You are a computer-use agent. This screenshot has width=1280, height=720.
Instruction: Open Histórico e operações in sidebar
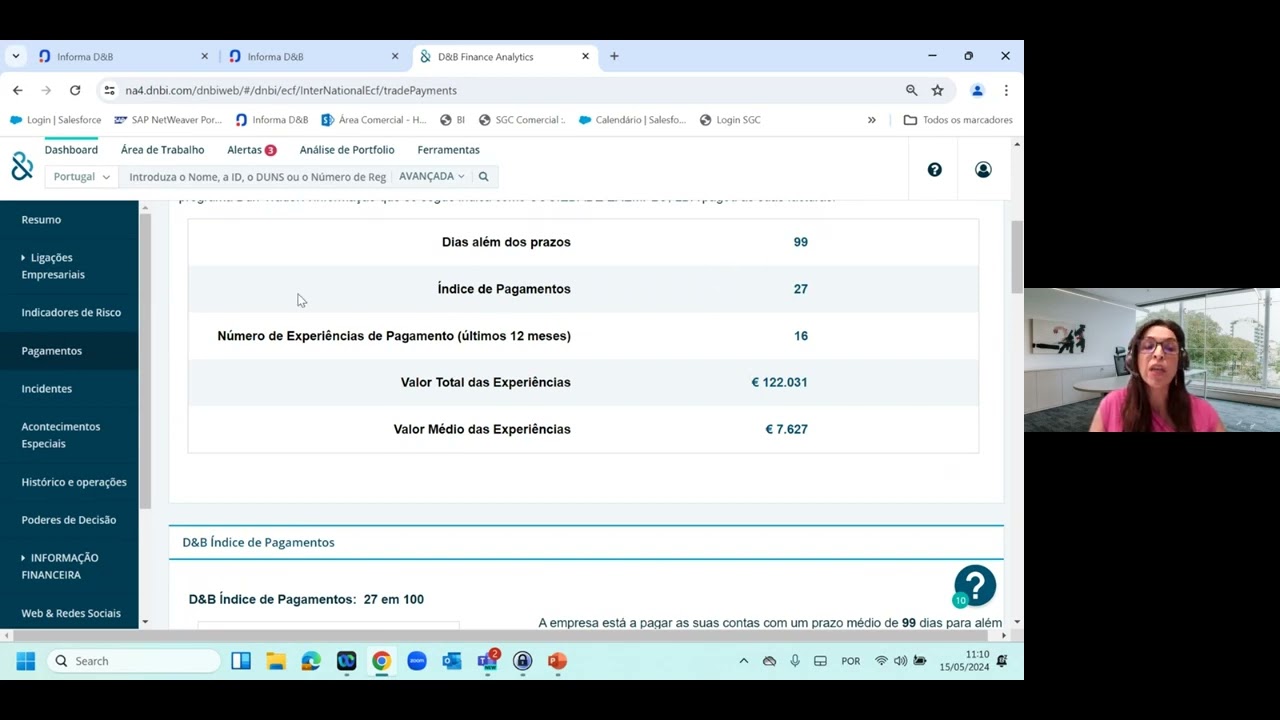[74, 482]
